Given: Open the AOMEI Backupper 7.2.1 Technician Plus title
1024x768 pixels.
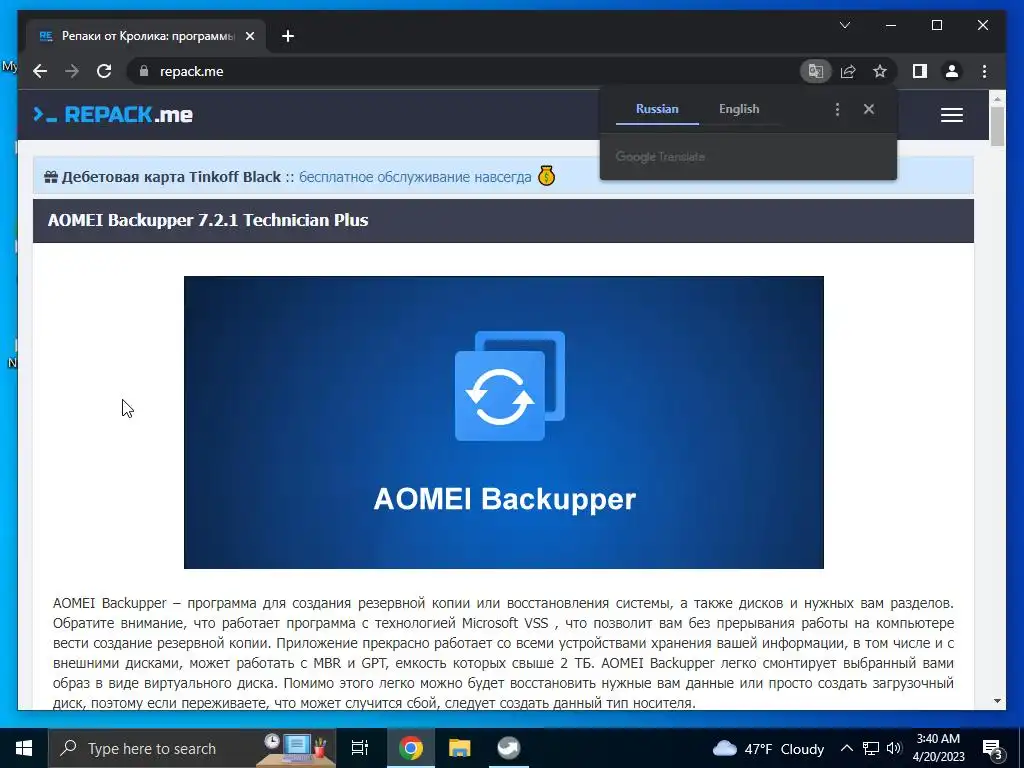Looking at the screenshot, I should pyautogui.click(x=208, y=220).
